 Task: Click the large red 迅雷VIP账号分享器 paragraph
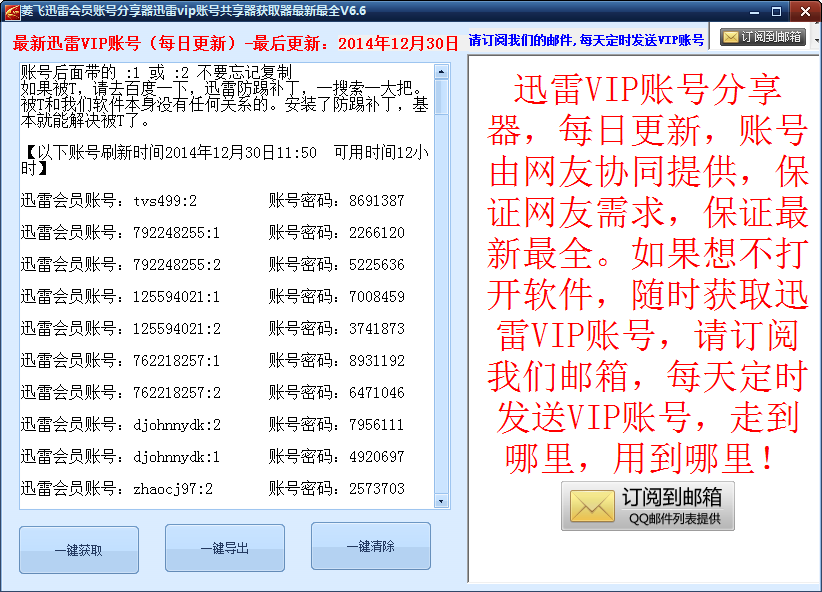click(647, 274)
